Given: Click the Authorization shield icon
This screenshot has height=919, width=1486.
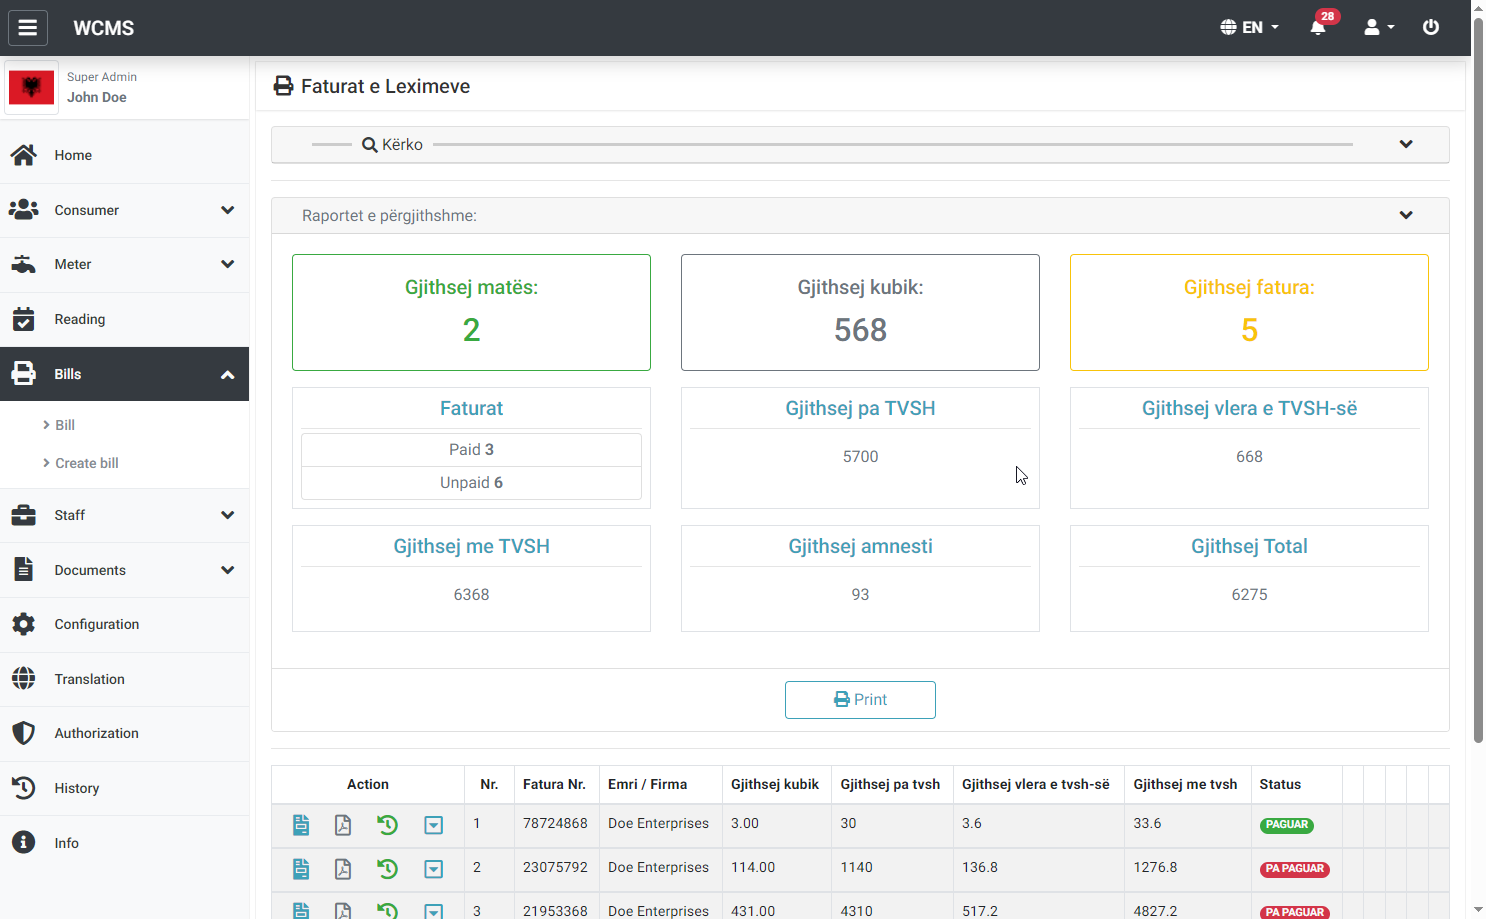Looking at the screenshot, I should [23, 733].
